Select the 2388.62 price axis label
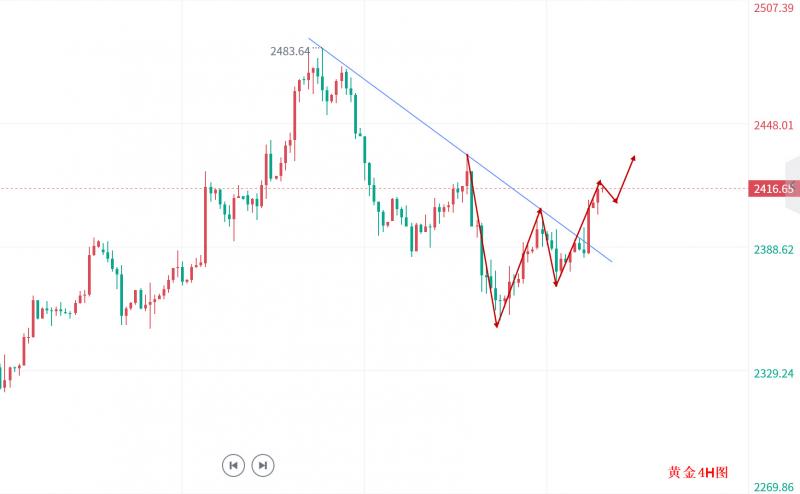This screenshot has width=800, height=494. tap(773, 249)
